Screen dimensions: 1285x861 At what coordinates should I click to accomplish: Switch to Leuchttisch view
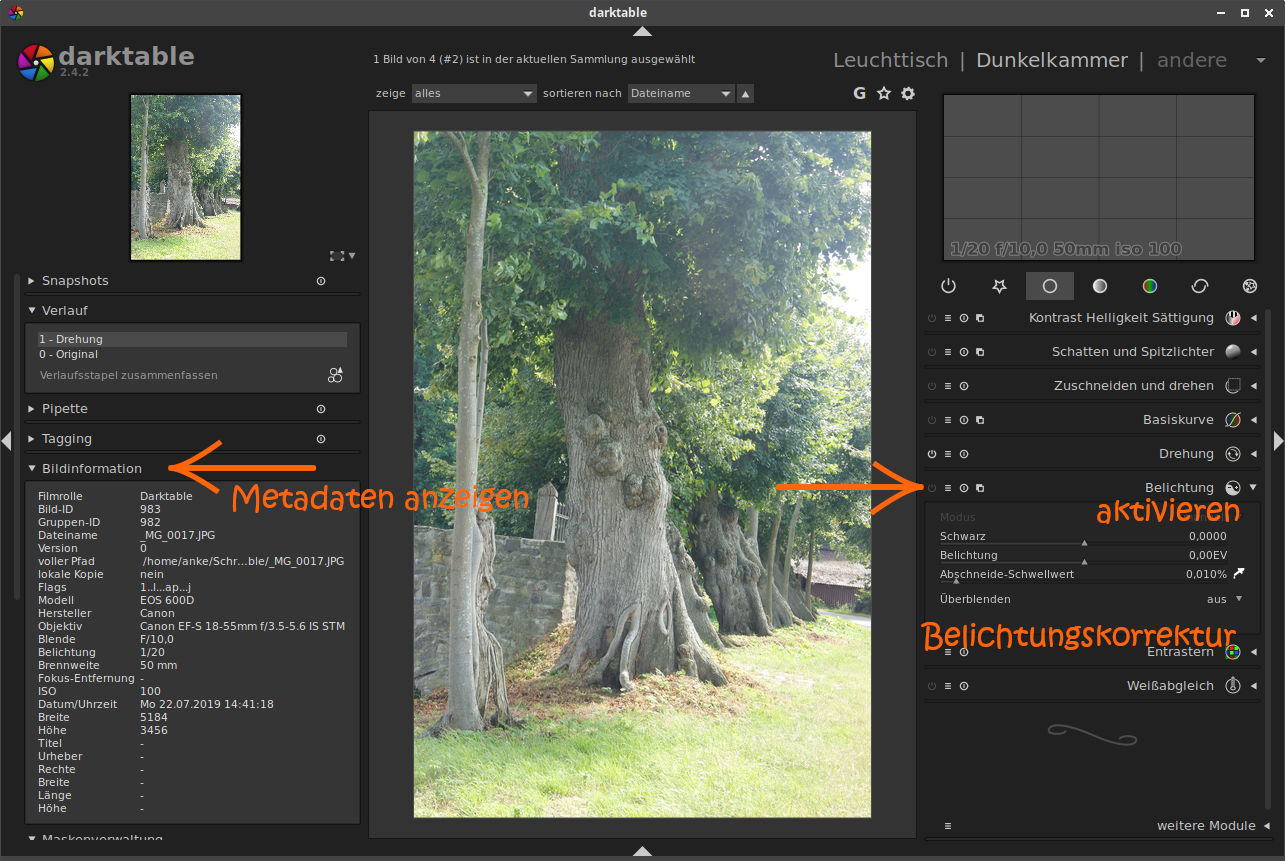point(890,60)
